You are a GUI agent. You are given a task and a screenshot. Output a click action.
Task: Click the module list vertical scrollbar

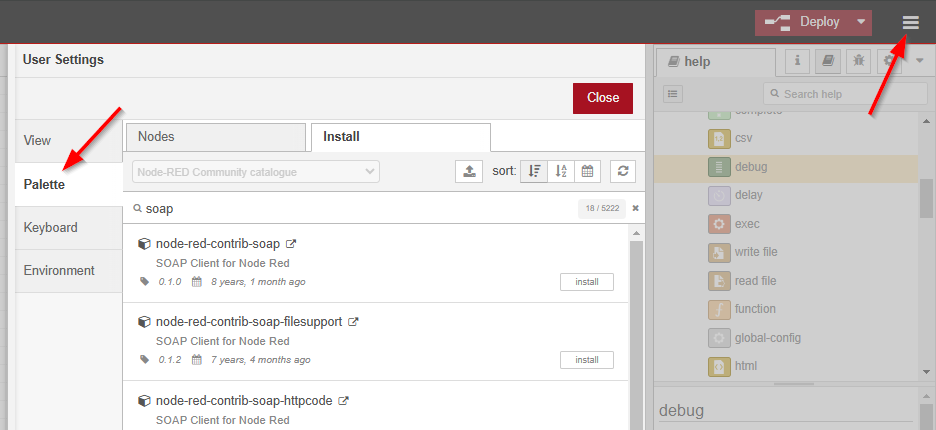click(x=636, y=330)
